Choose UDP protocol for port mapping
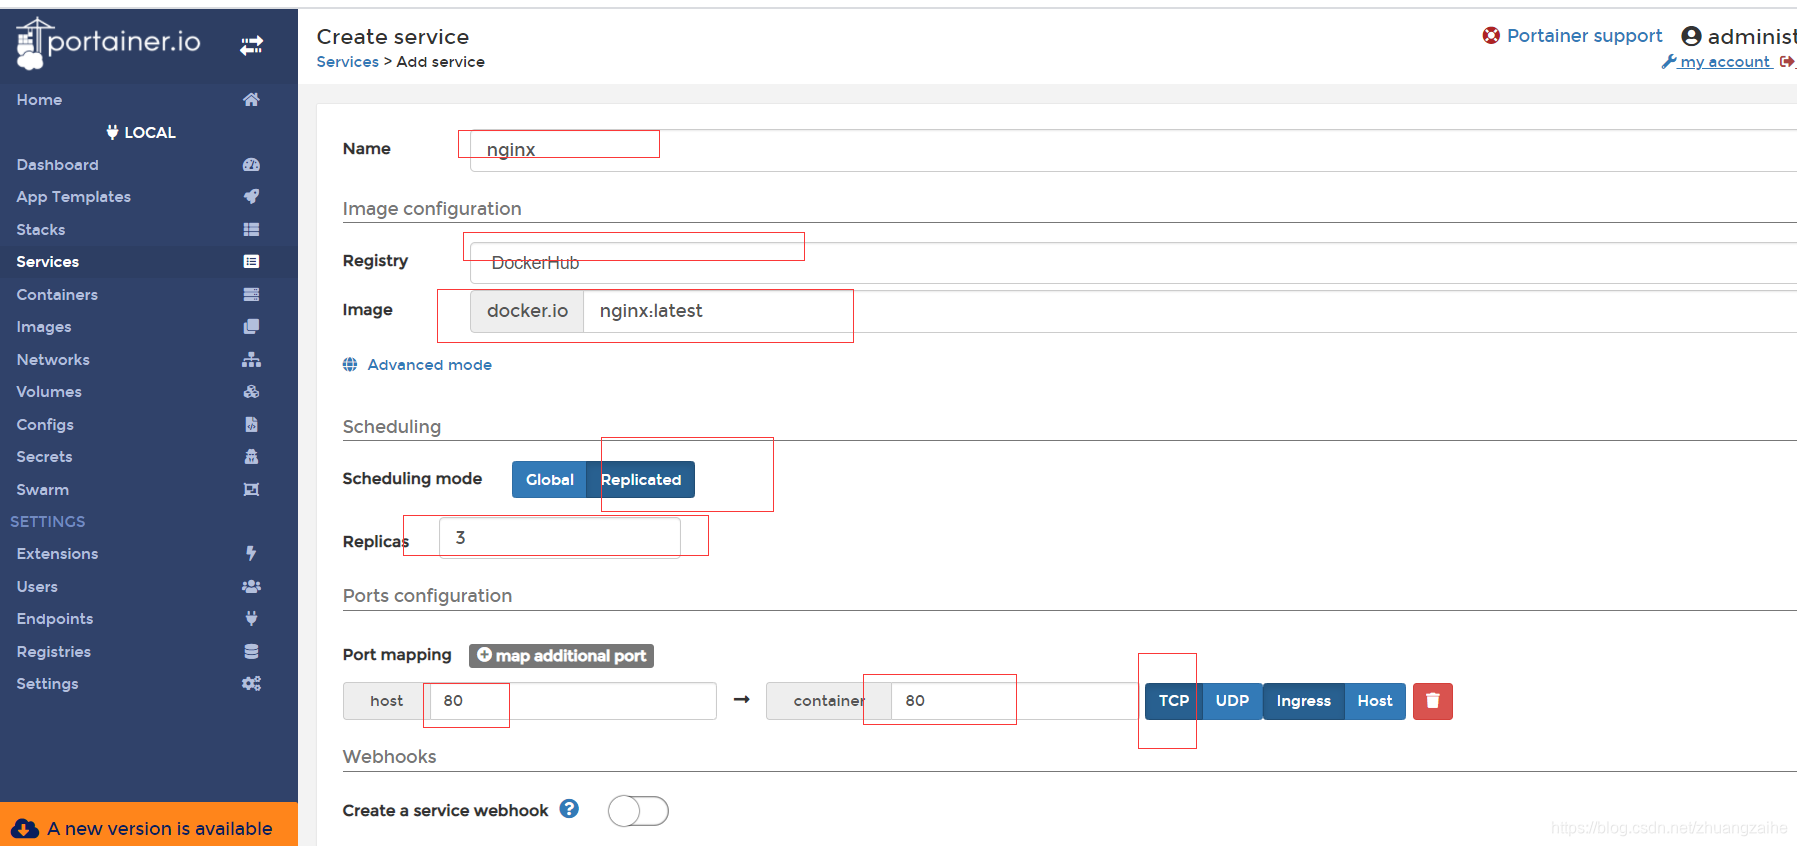1797x846 pixels. (1232, 701)
